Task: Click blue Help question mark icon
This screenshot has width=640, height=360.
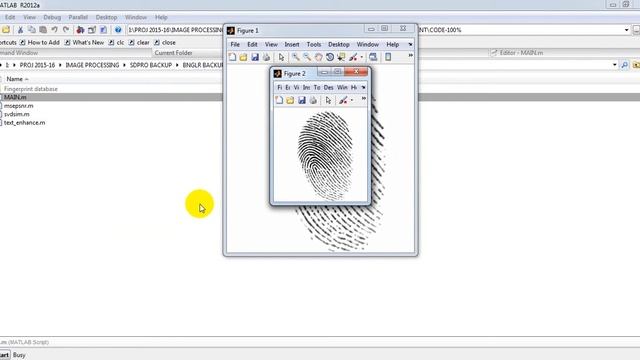Action: click(118, 30)
